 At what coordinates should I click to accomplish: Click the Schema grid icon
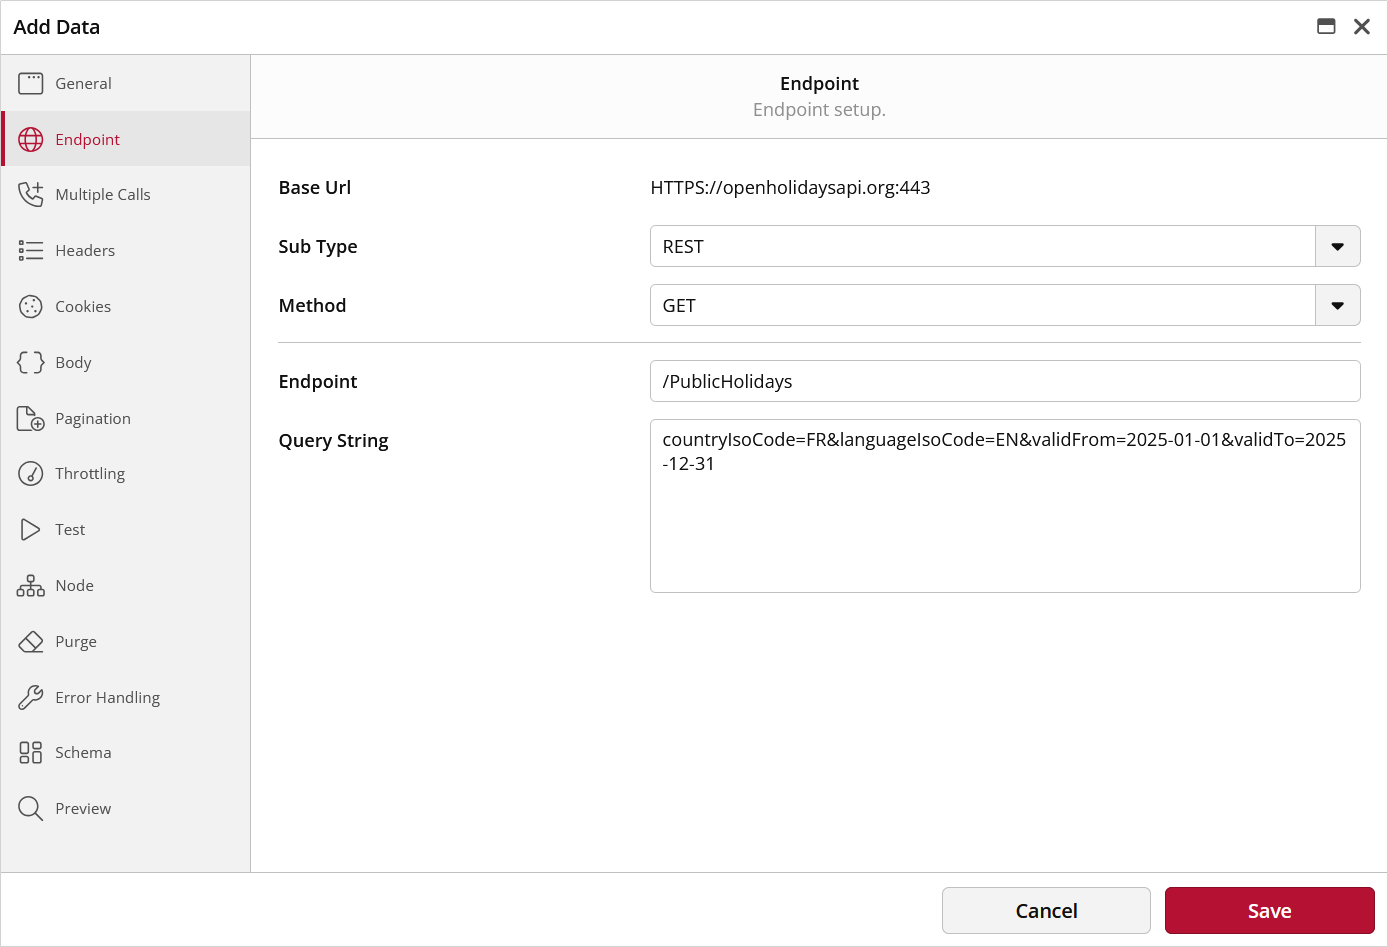point(31,752)
